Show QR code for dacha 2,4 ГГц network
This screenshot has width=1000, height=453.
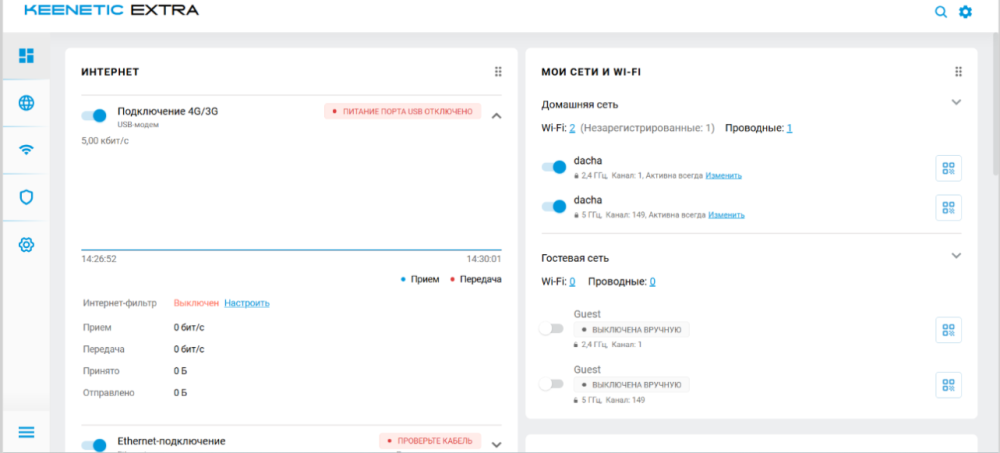948,168
